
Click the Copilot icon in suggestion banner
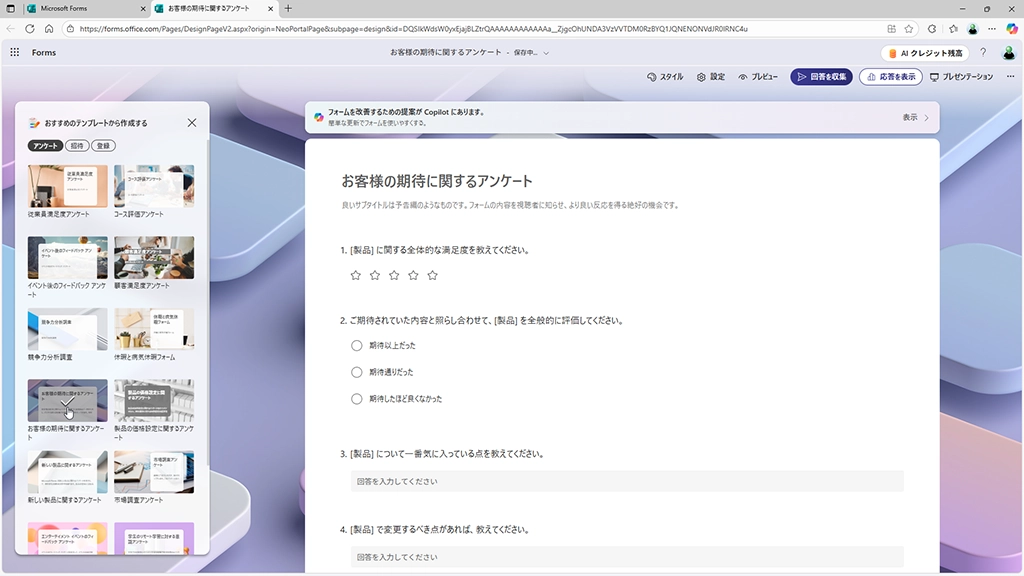point(319,117)
